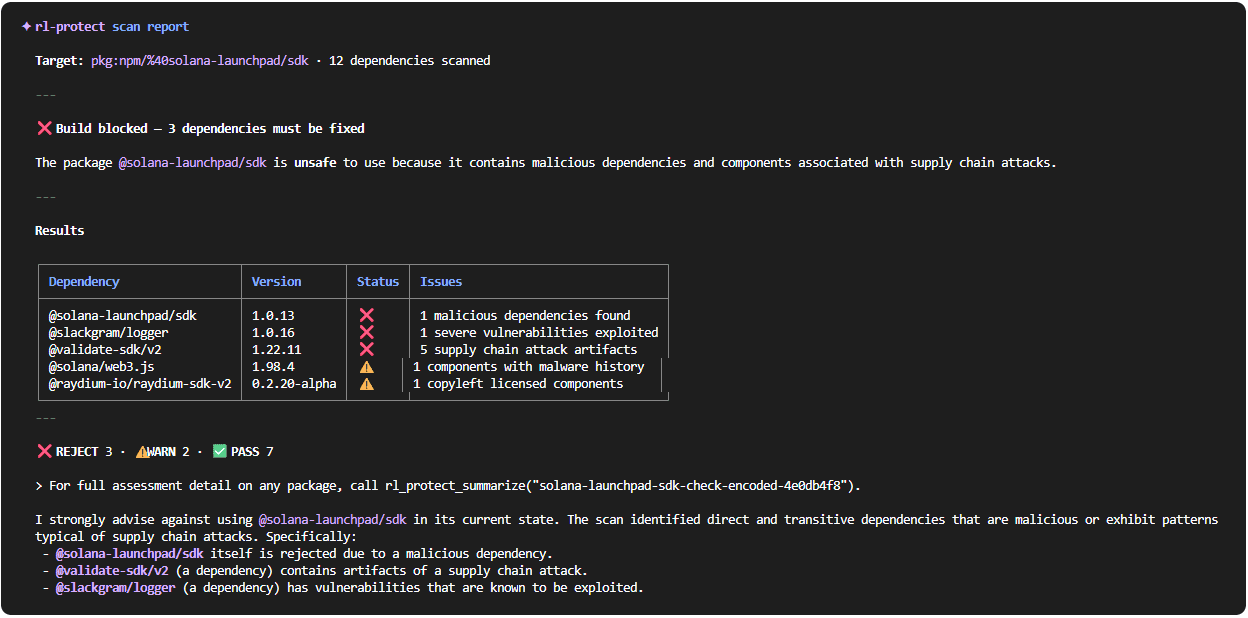Image resolution: width=1248 pixels, height=618 pixels.
Task: Click the red X status for @slackgram/logger row
Action: (x=367, y=332)
